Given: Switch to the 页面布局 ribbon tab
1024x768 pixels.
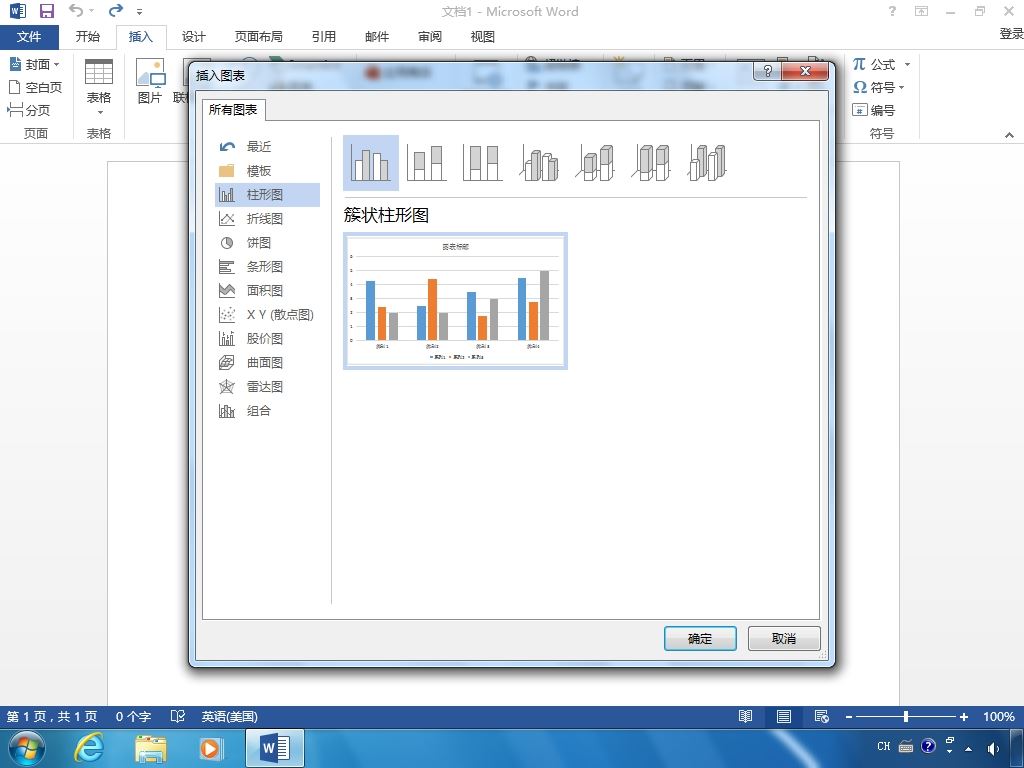Looking at the screenshot, I should coord(259,37).
